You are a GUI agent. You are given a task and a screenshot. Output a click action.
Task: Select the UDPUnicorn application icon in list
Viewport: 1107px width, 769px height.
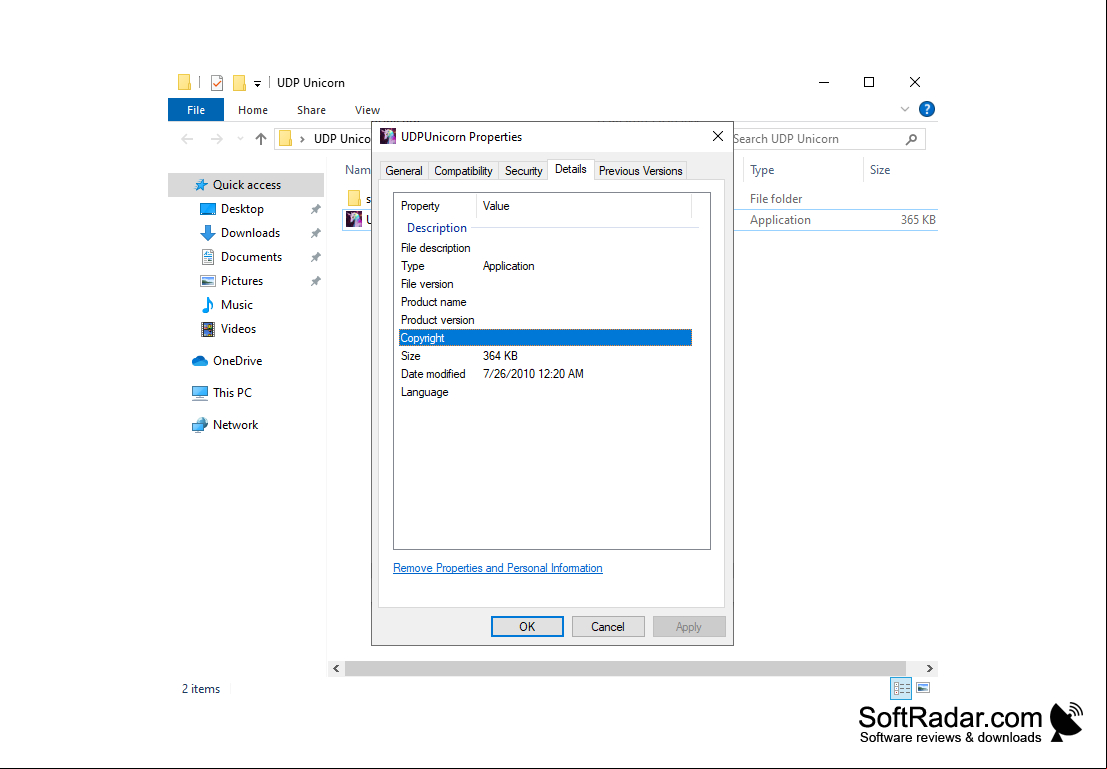click(354, 220)
